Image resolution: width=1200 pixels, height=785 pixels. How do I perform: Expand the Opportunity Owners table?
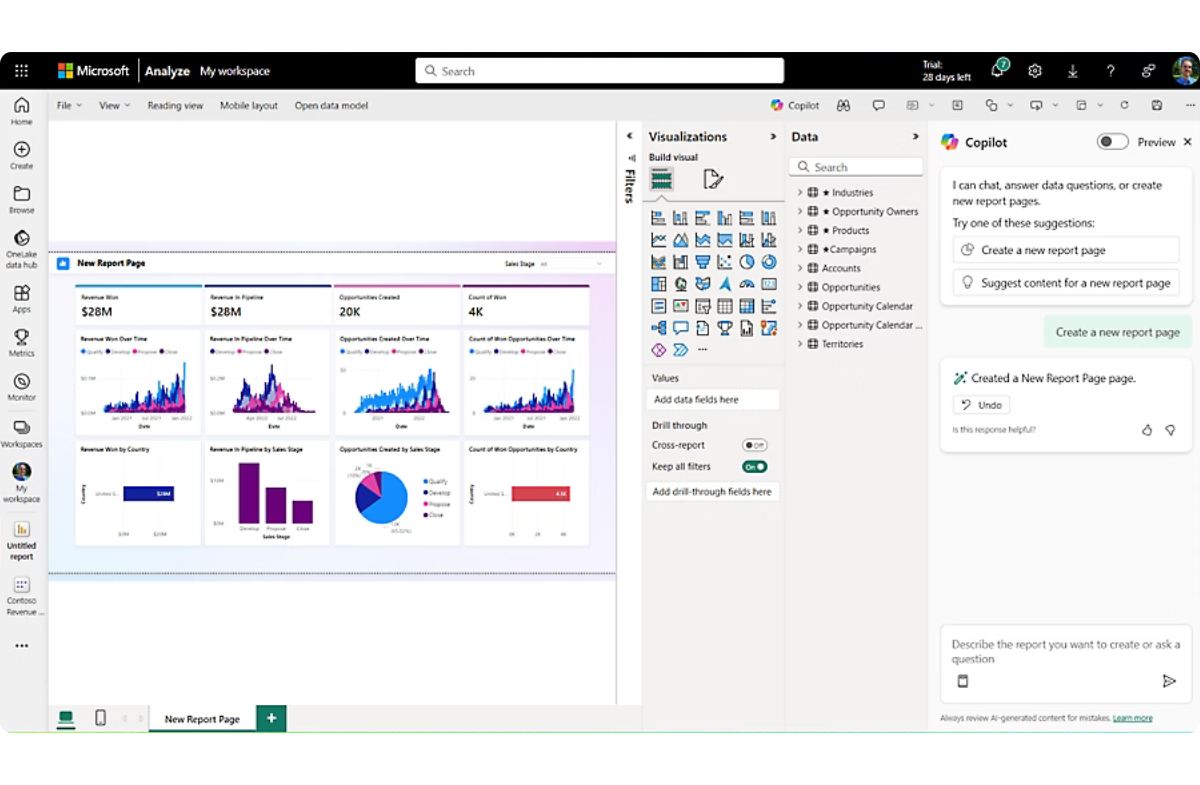pos(800,211)
